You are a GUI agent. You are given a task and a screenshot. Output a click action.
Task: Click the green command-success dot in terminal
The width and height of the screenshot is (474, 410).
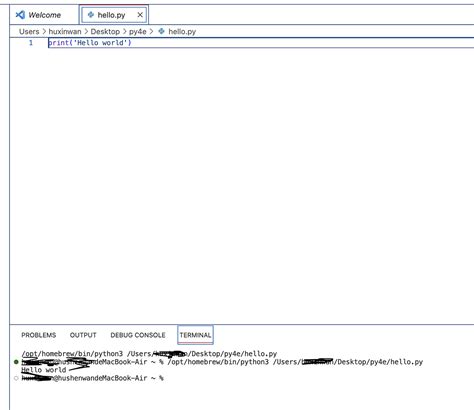(16, 362)
